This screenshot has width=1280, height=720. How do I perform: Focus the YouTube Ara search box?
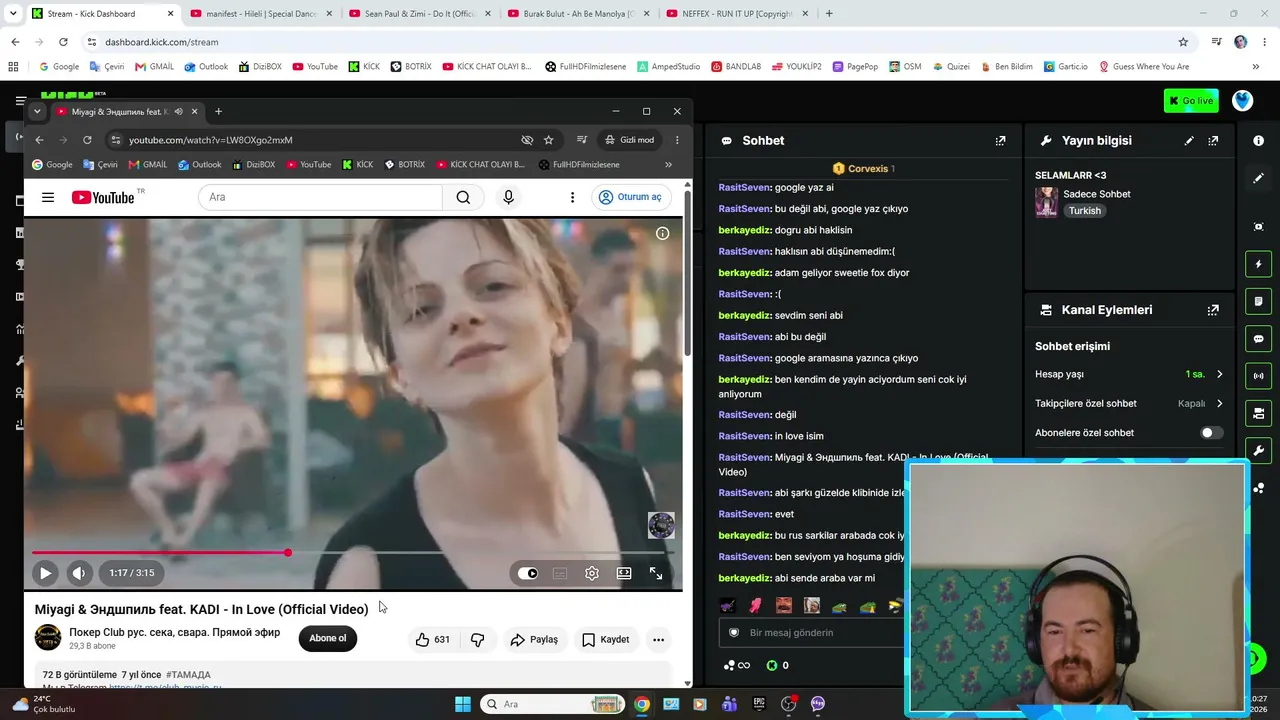[320, 197]
